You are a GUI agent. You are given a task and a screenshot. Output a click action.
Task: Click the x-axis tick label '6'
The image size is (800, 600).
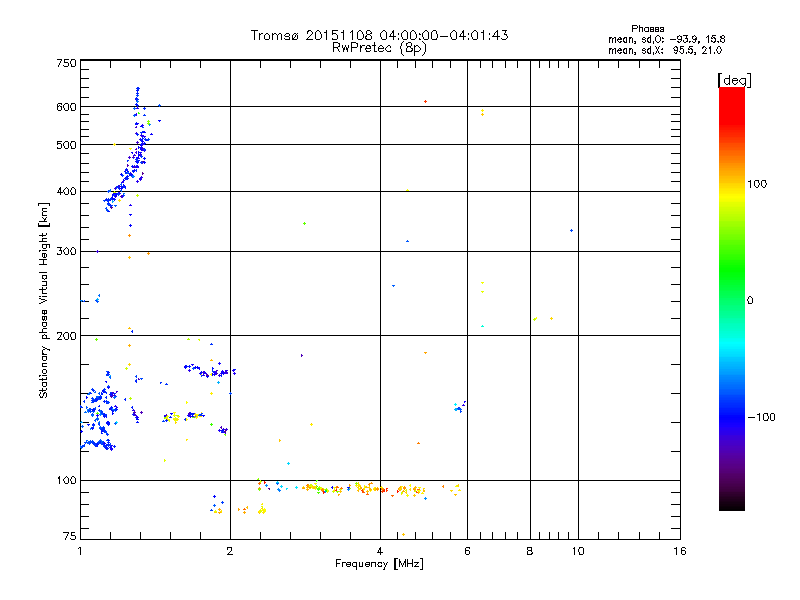(x=467, y=551)
